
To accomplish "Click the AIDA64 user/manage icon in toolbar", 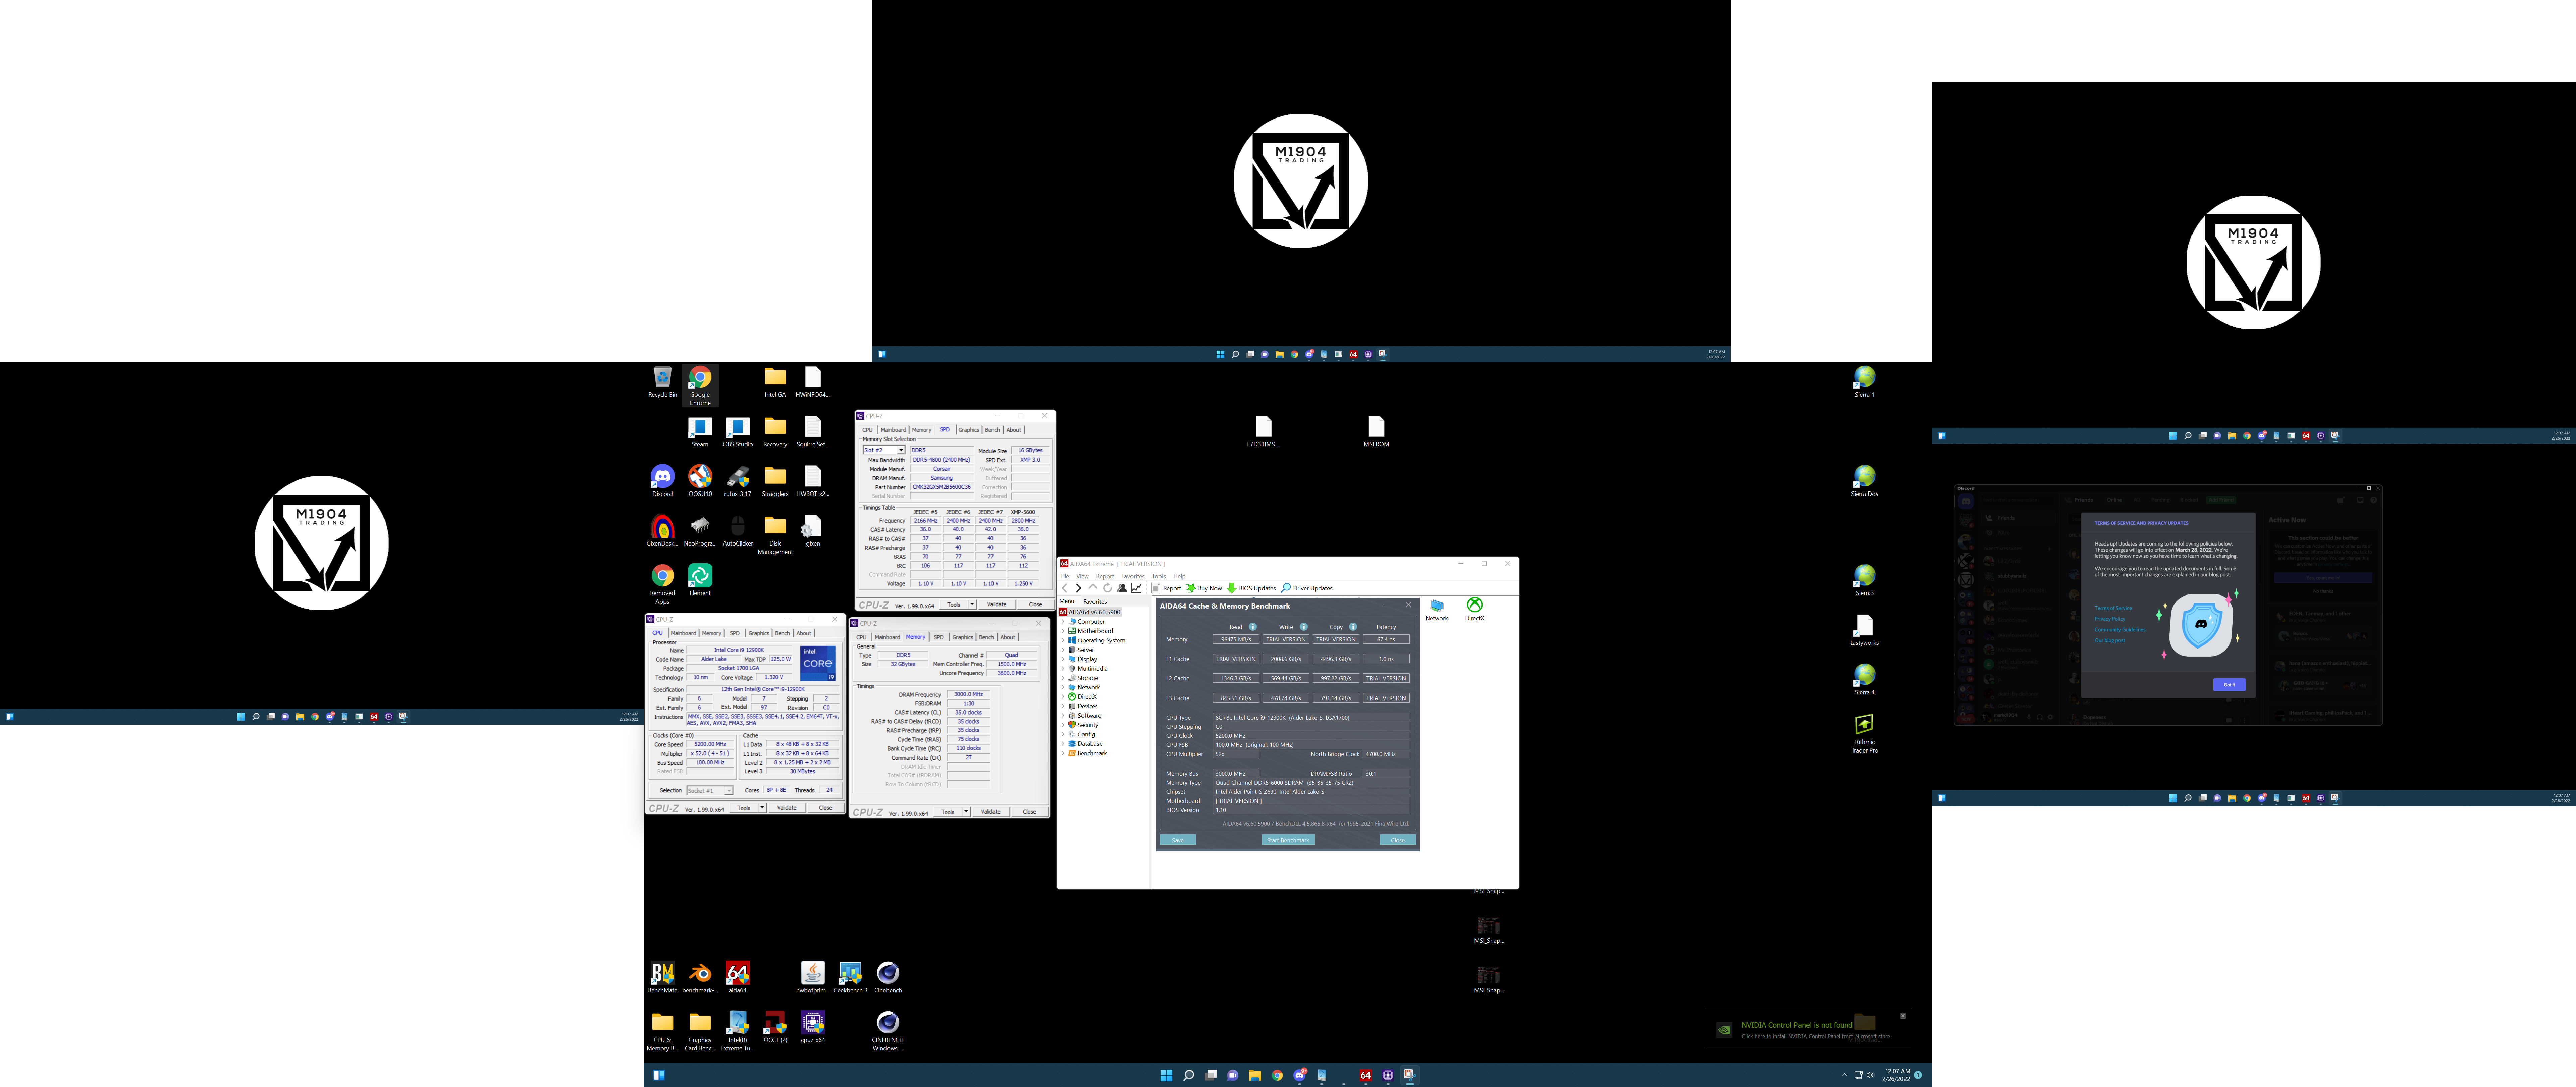I will click(x=1122, y=588).
